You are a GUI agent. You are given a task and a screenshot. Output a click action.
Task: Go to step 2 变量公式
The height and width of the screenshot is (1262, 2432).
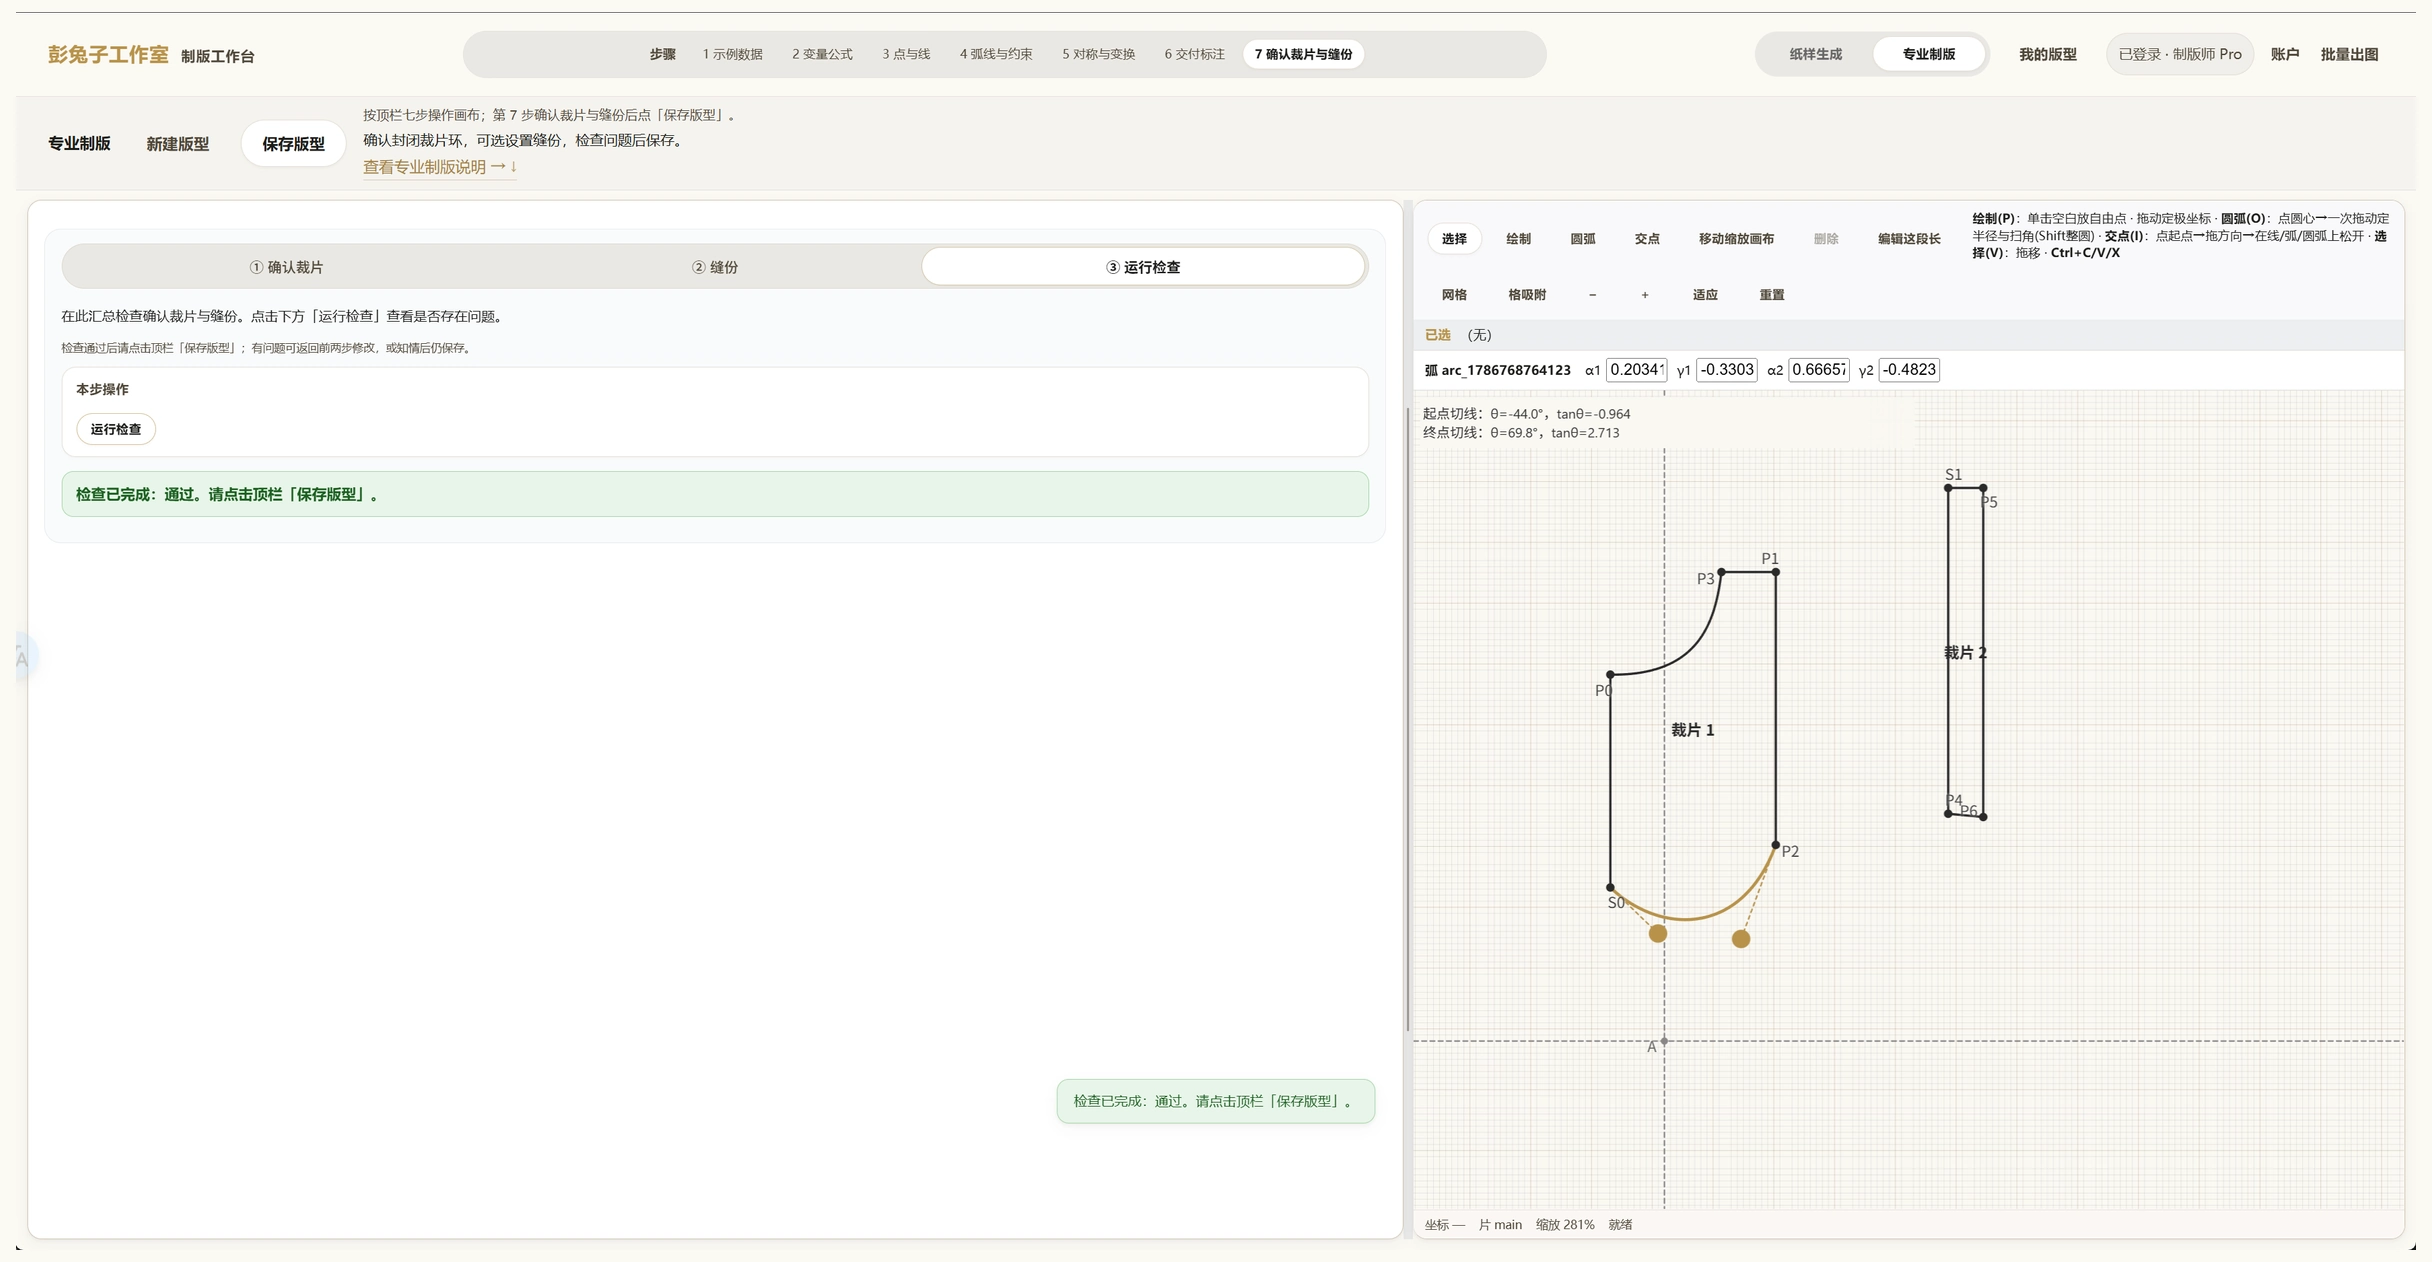(822, 54)
